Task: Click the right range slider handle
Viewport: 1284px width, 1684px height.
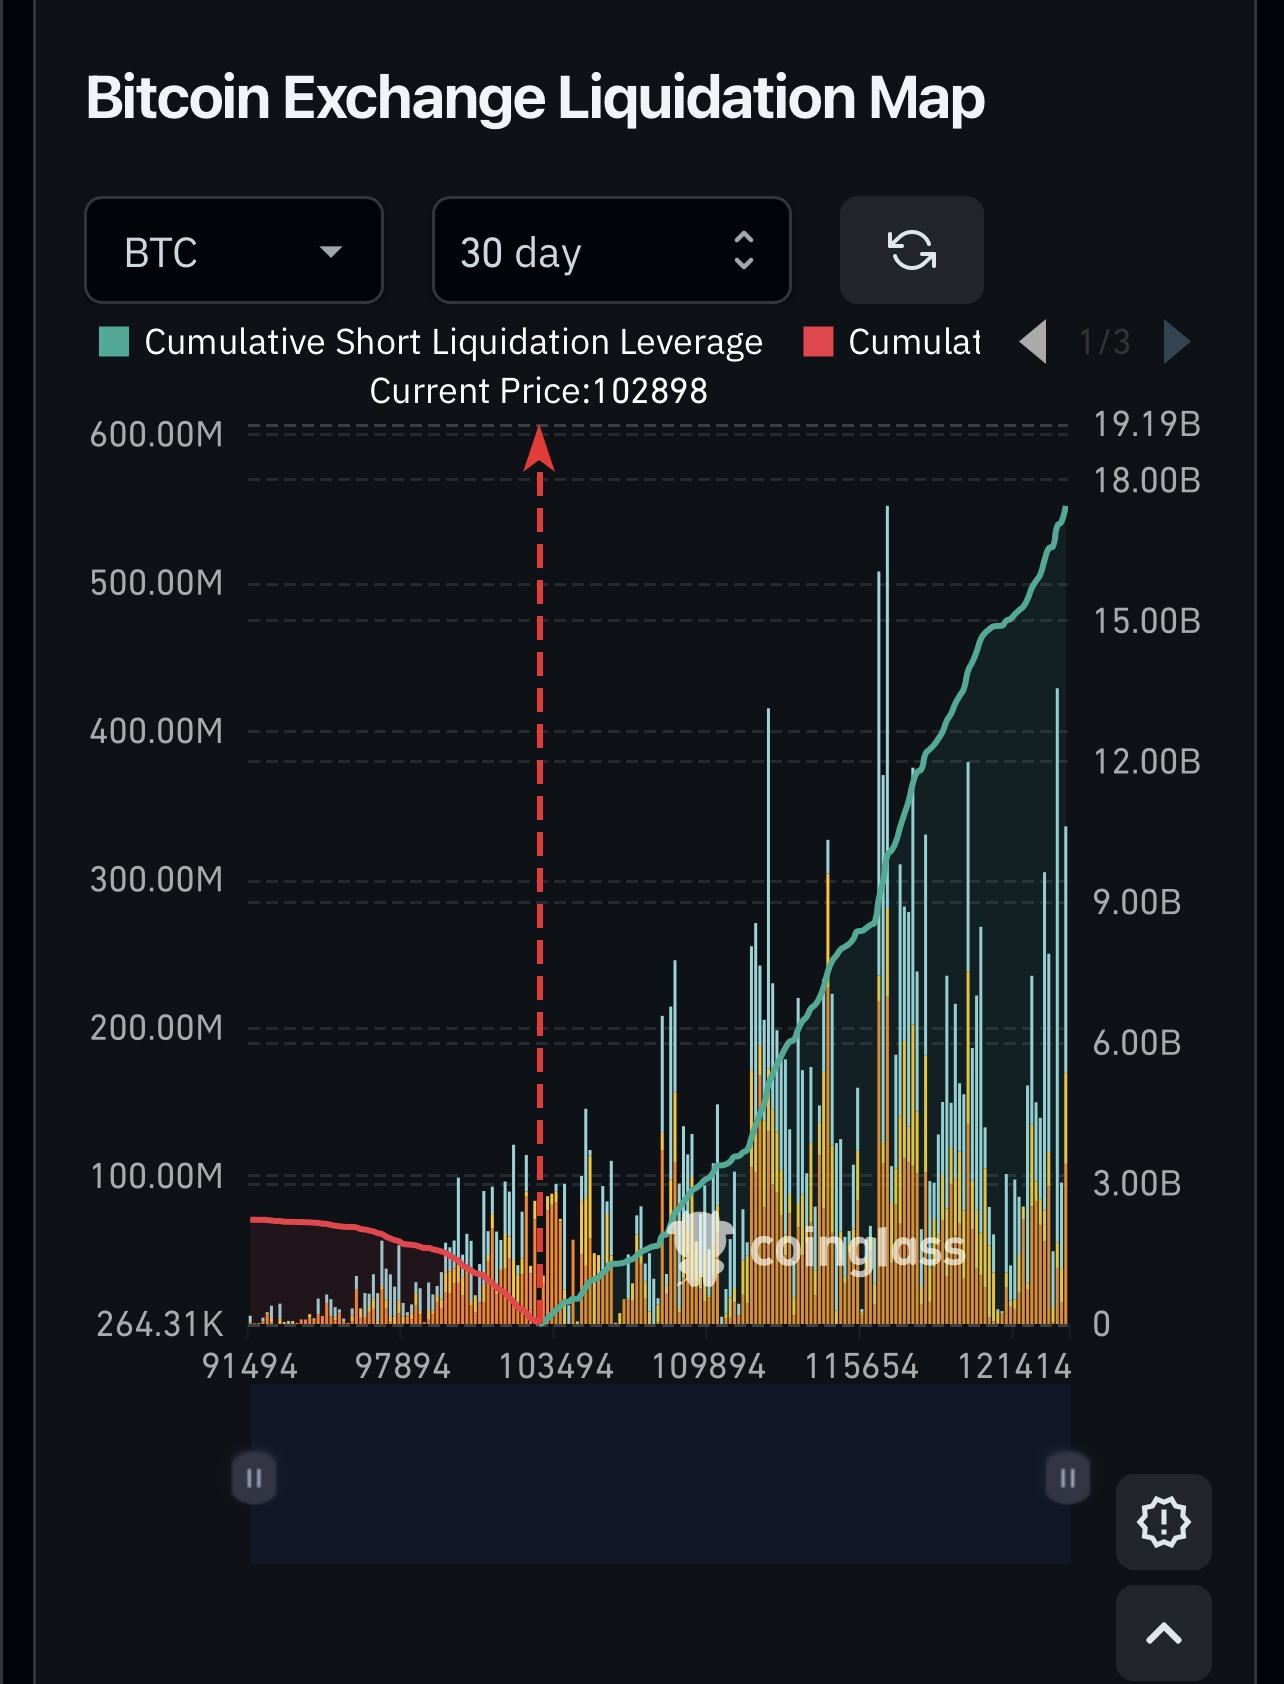Action: tap(1067, 1478)
